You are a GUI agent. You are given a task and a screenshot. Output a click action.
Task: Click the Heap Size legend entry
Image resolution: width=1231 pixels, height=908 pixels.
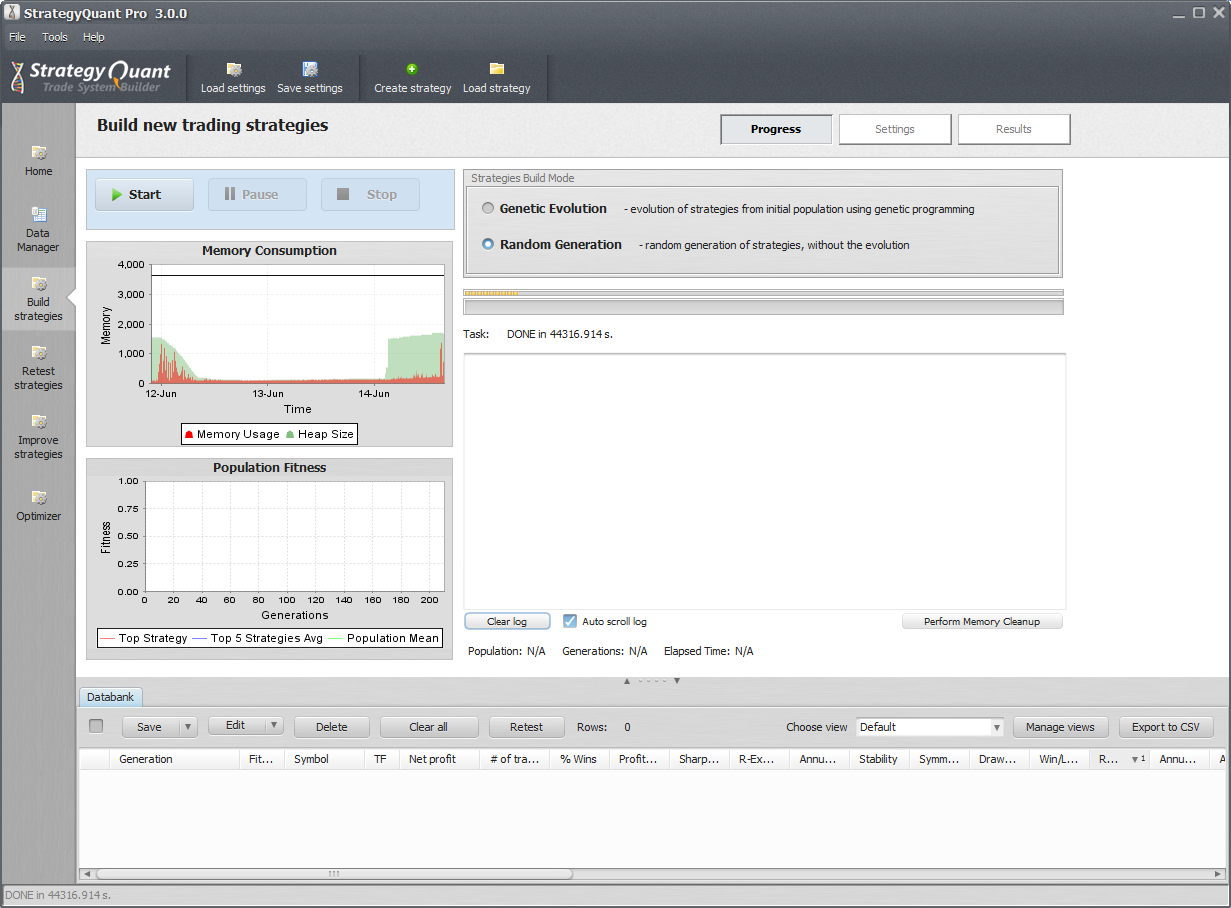(320, 434)
